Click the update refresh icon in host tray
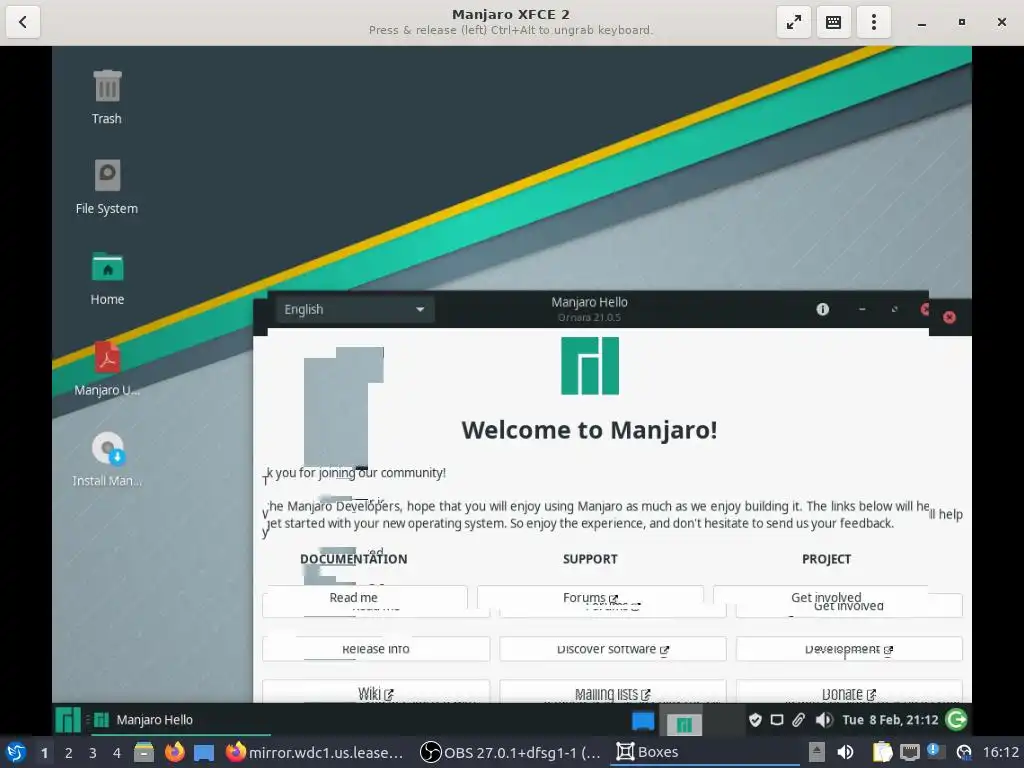 tap(964, 752)
